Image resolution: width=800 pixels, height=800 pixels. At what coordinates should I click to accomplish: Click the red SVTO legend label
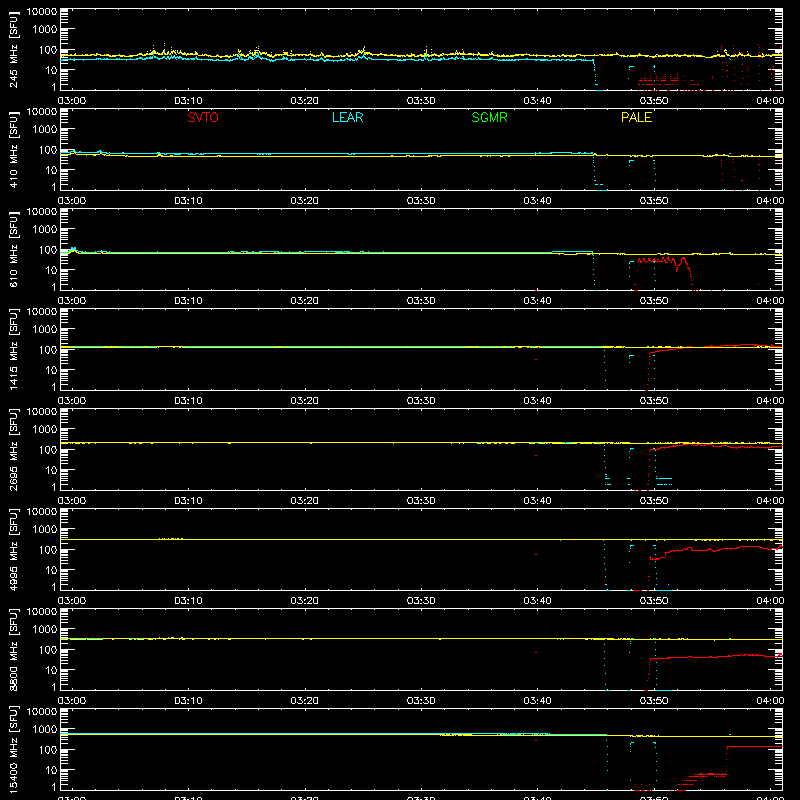coord(203,117)
